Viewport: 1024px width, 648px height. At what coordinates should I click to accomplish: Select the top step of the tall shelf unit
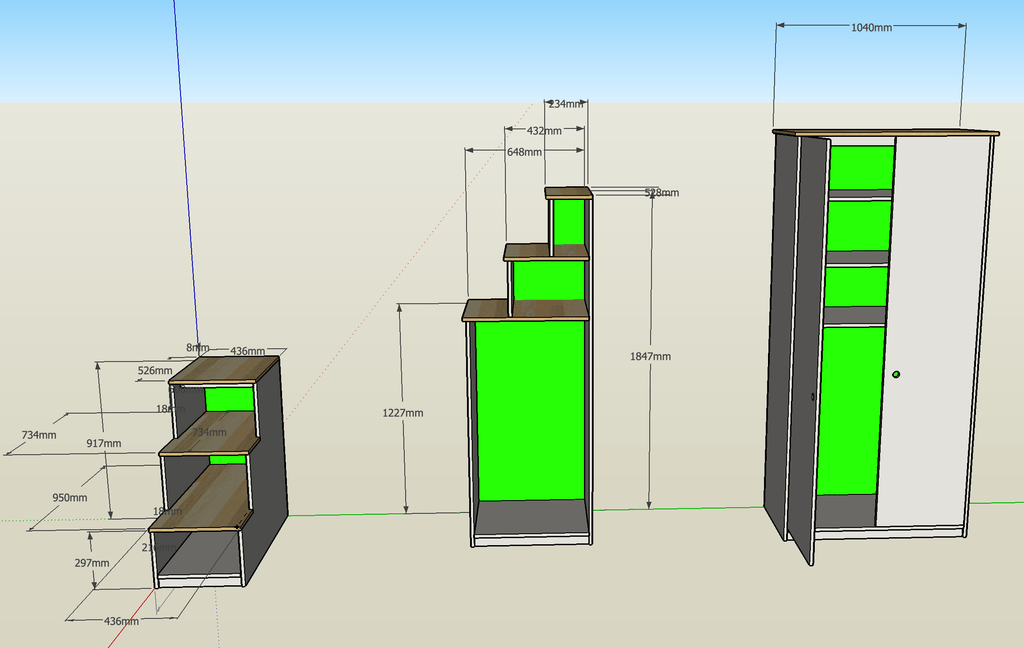(568, 193)
